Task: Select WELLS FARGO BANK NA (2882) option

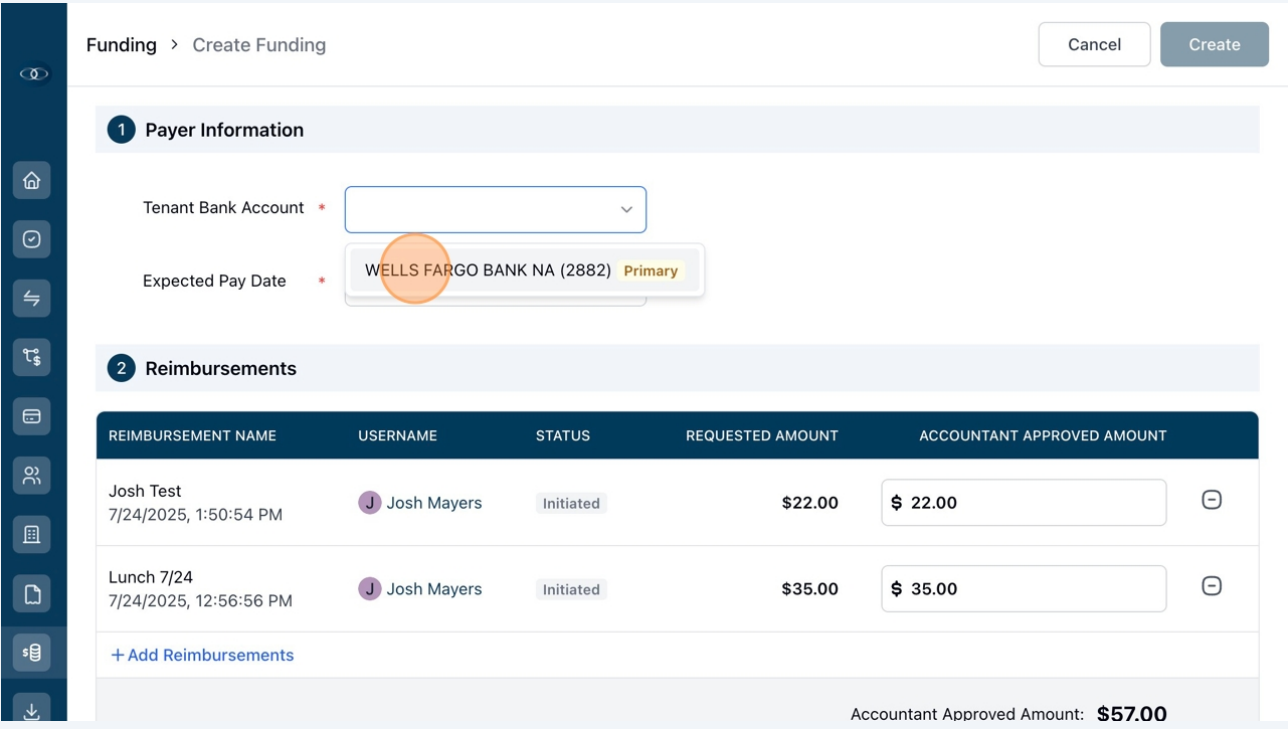Action: (524, 270)
